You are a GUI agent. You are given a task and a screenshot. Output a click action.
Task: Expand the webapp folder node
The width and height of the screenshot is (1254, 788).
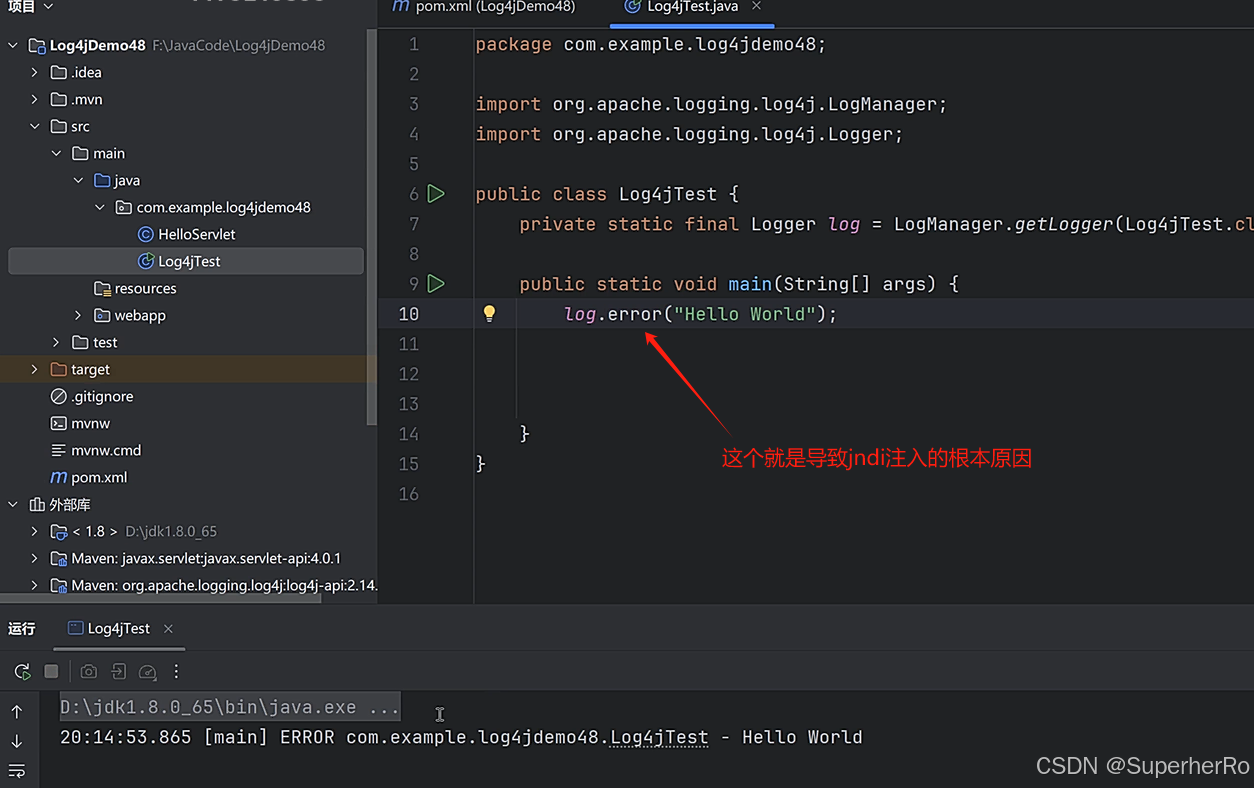[78, 316]
